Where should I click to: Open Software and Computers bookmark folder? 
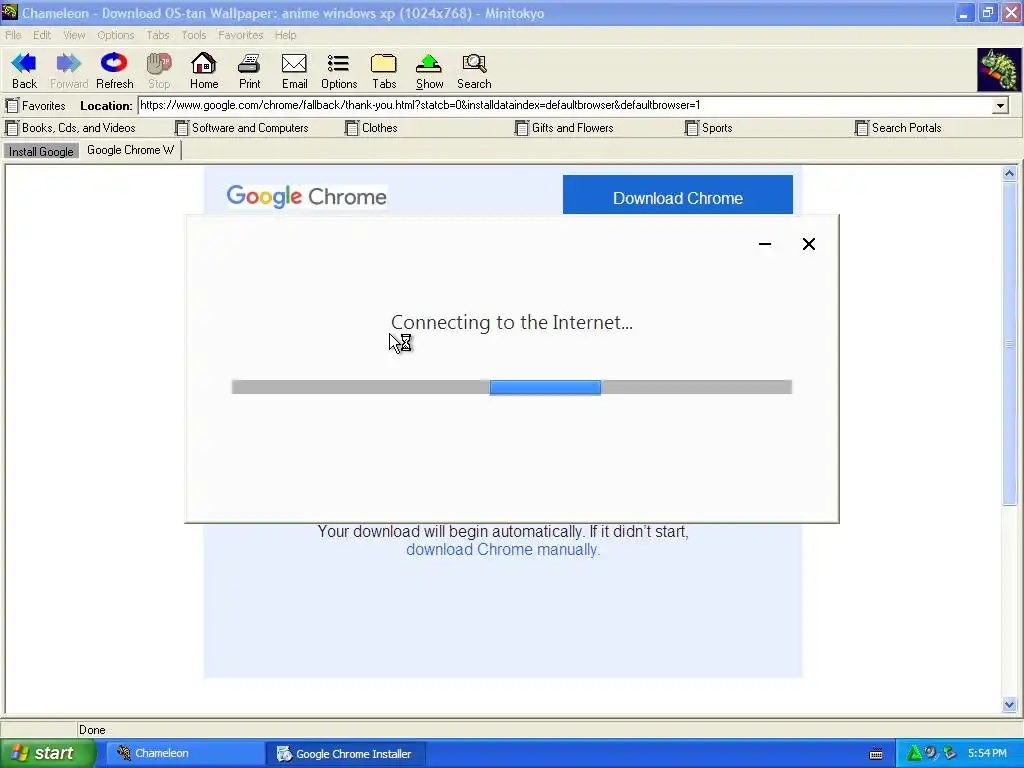(x=242, y=128)
